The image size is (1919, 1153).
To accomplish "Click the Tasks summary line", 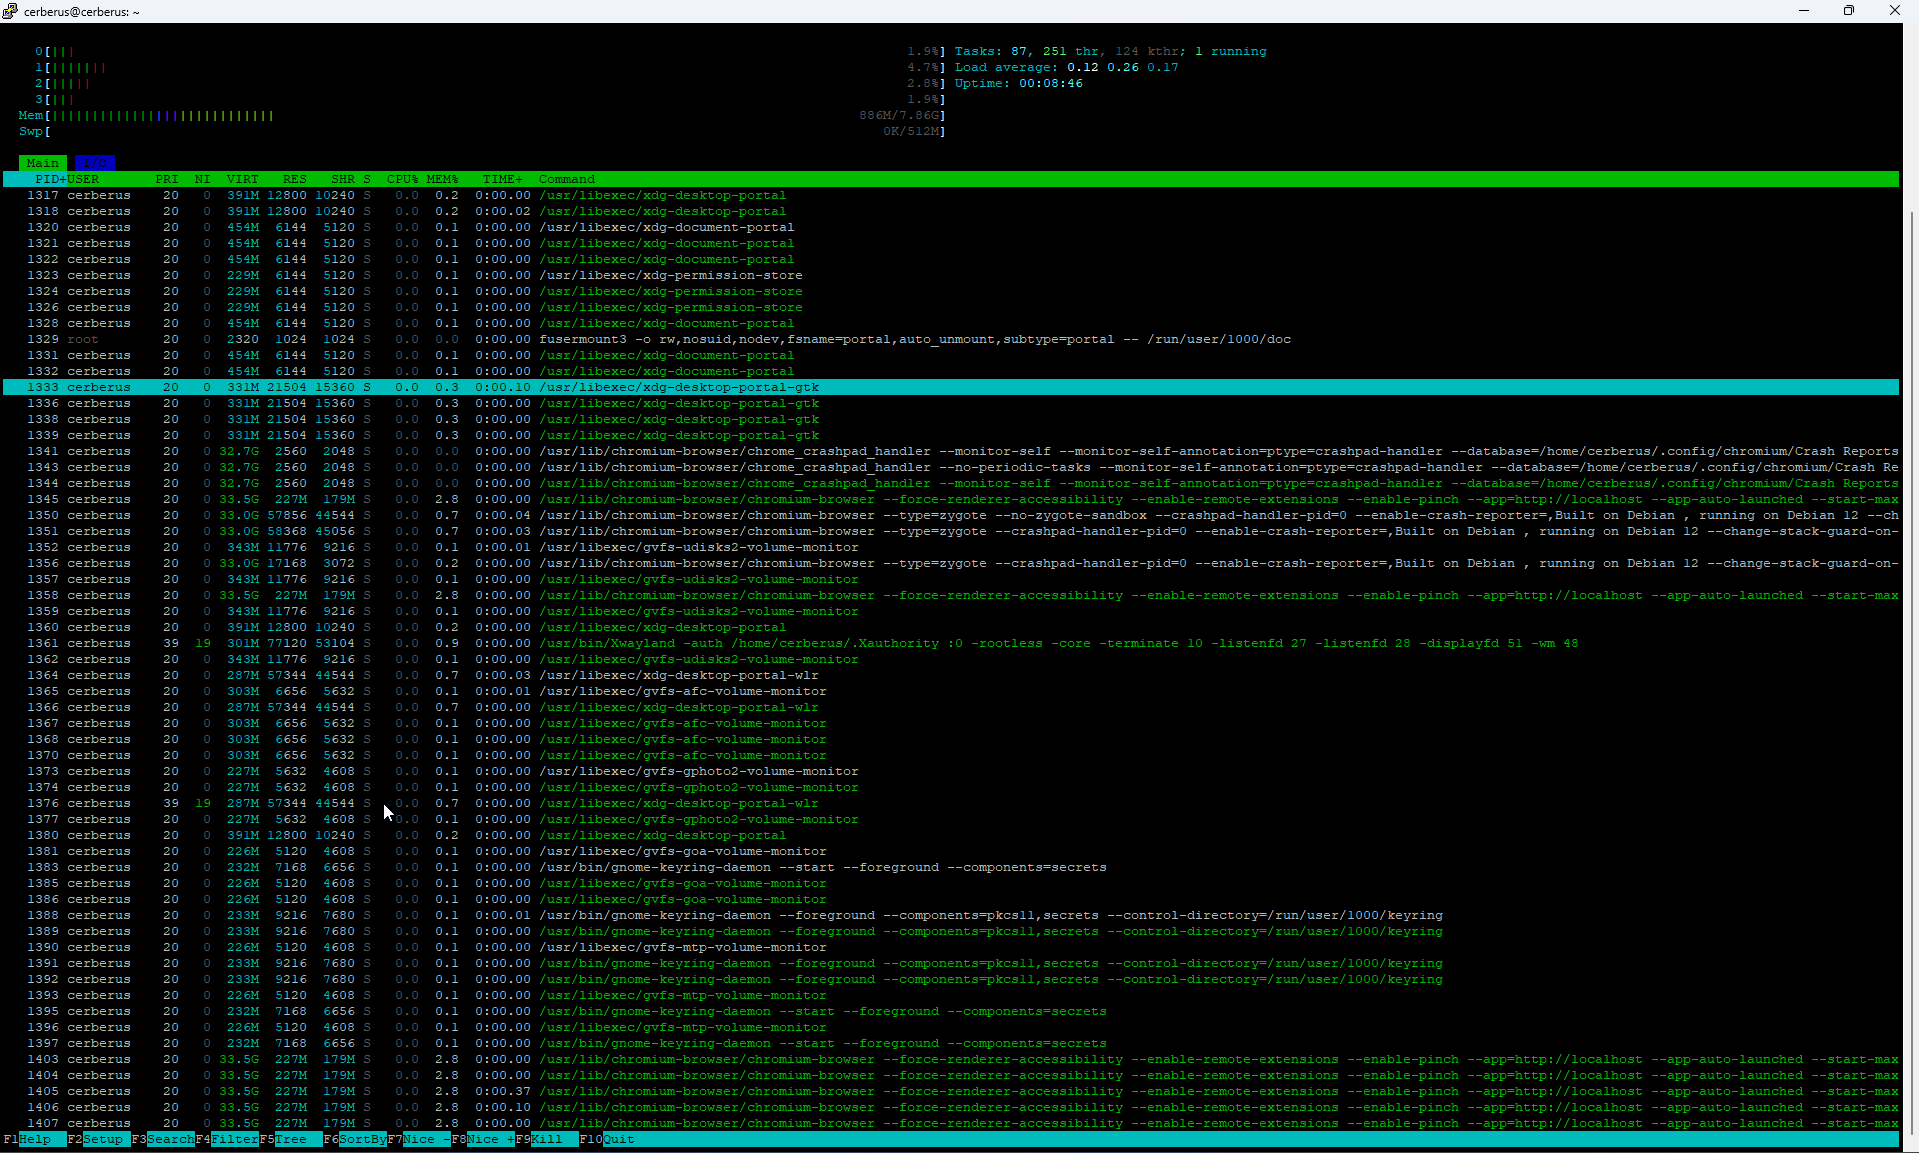I will [1110, 51].
